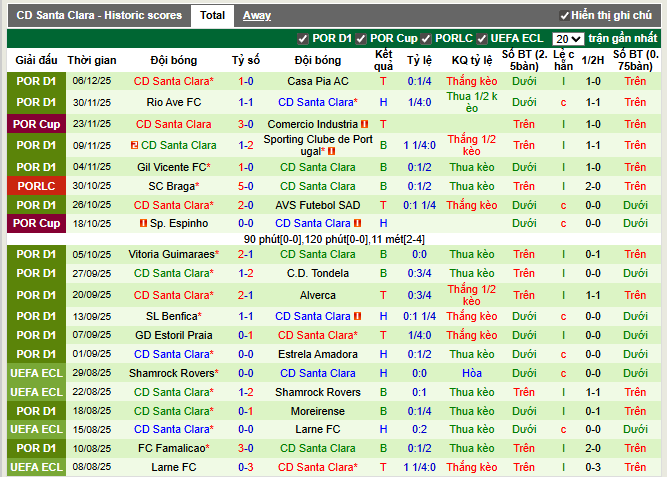Click the Tỷ số column header
This screenshot has height=477, width=667.
point(246,60)
